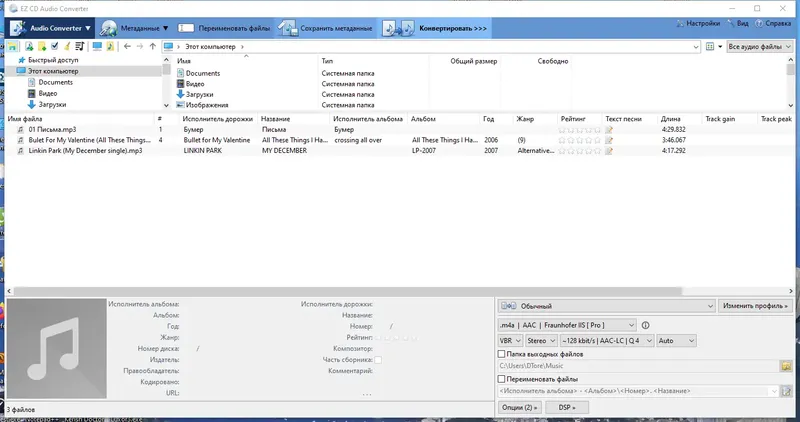Click the filename pattern <Исполнитель альбома> field

click(638, 391)
